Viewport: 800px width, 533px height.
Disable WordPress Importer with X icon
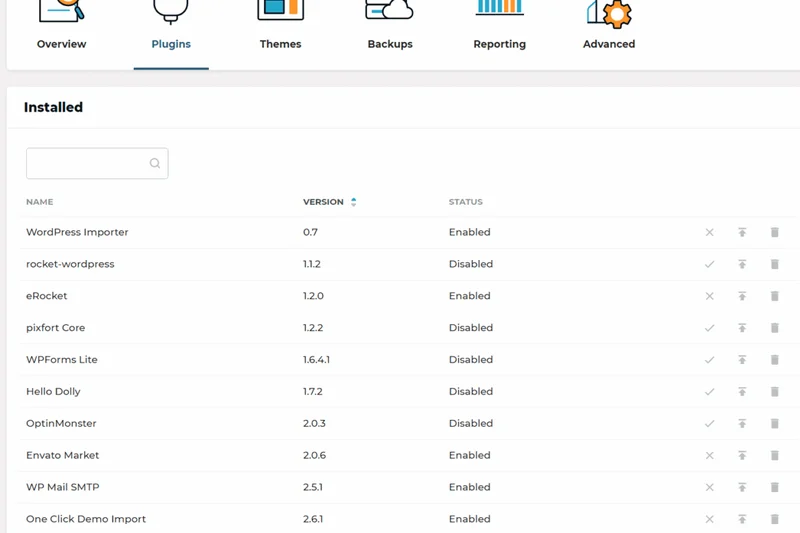709,233
